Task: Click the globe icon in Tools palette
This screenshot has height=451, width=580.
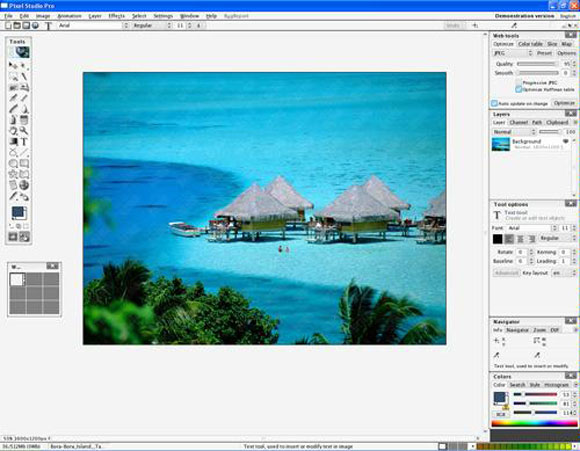Action: pyautogui.click(x=24, y=185)
